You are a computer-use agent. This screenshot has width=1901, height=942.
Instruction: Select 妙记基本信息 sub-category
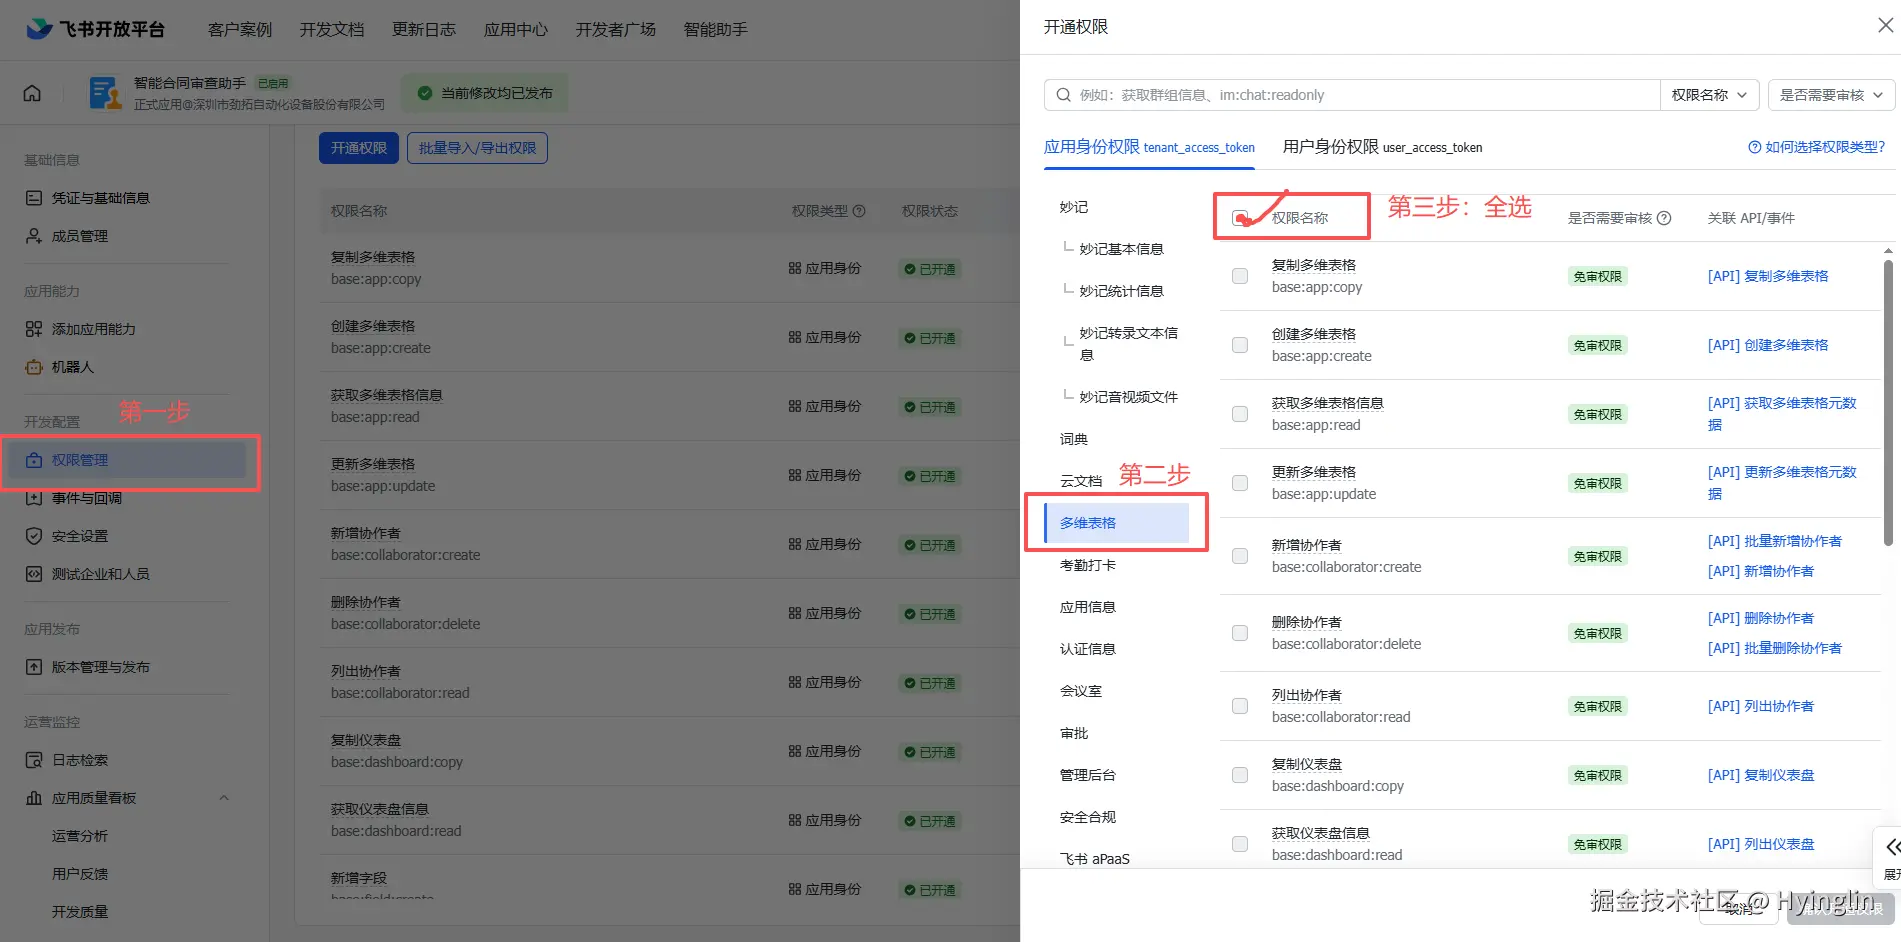pos(1121,249)
